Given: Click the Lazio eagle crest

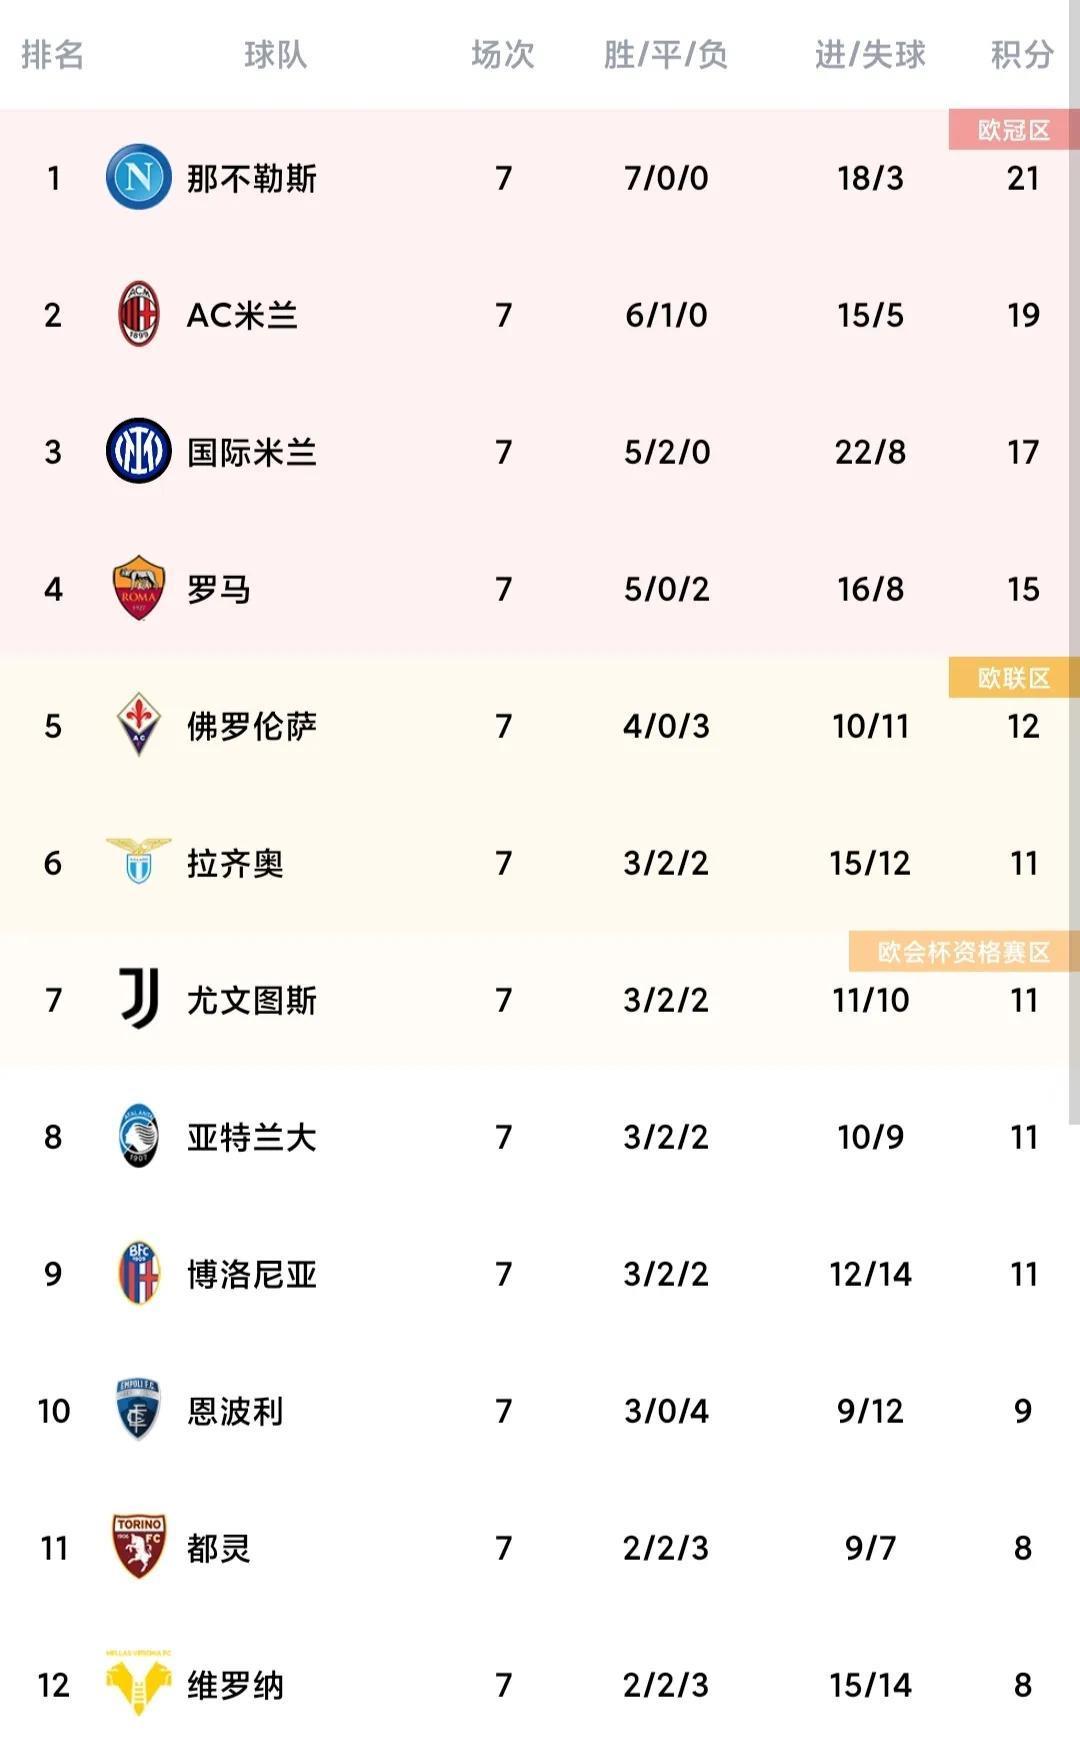Looking at the screenshot, I should (138, 861).
